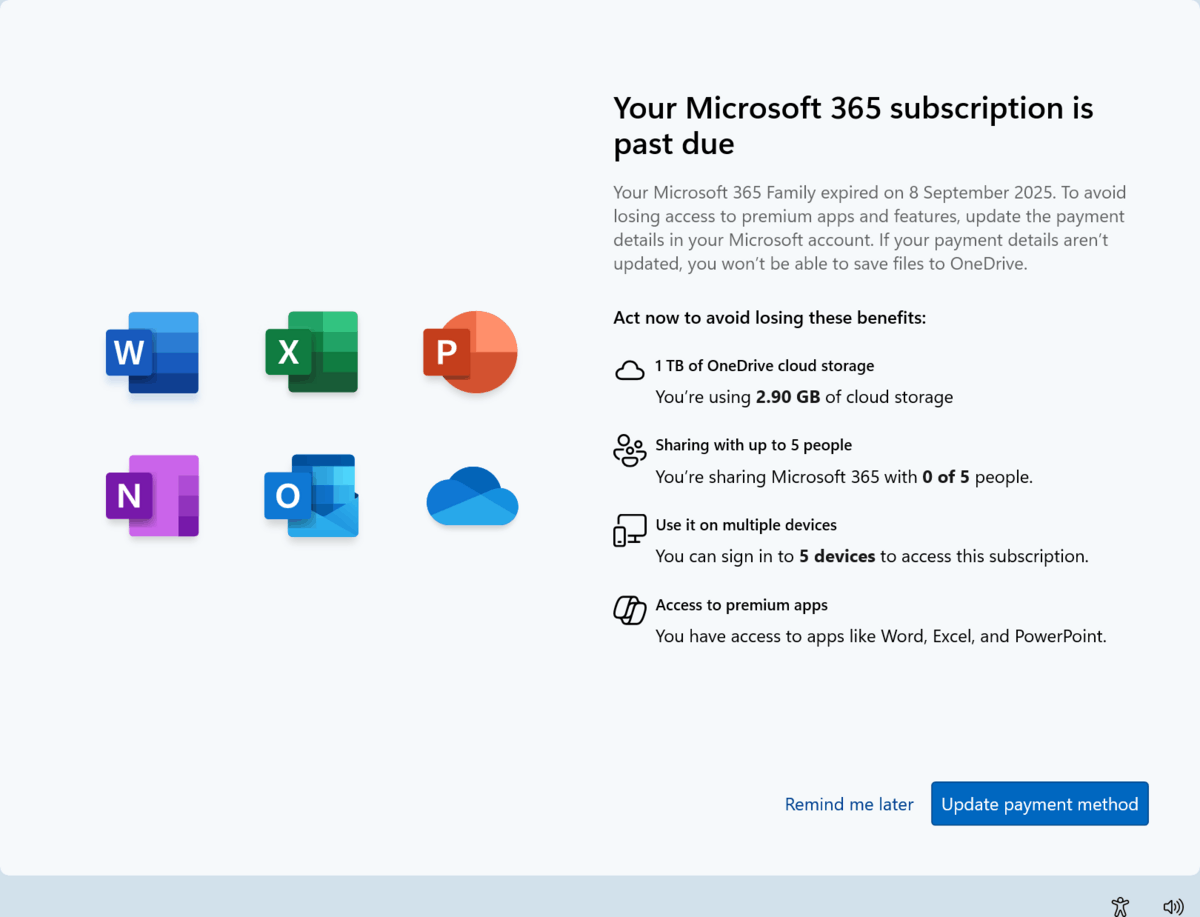Click the cloud storage outline icon
The height and width of the screenshot is (917, 1200).
click(629, 371)
